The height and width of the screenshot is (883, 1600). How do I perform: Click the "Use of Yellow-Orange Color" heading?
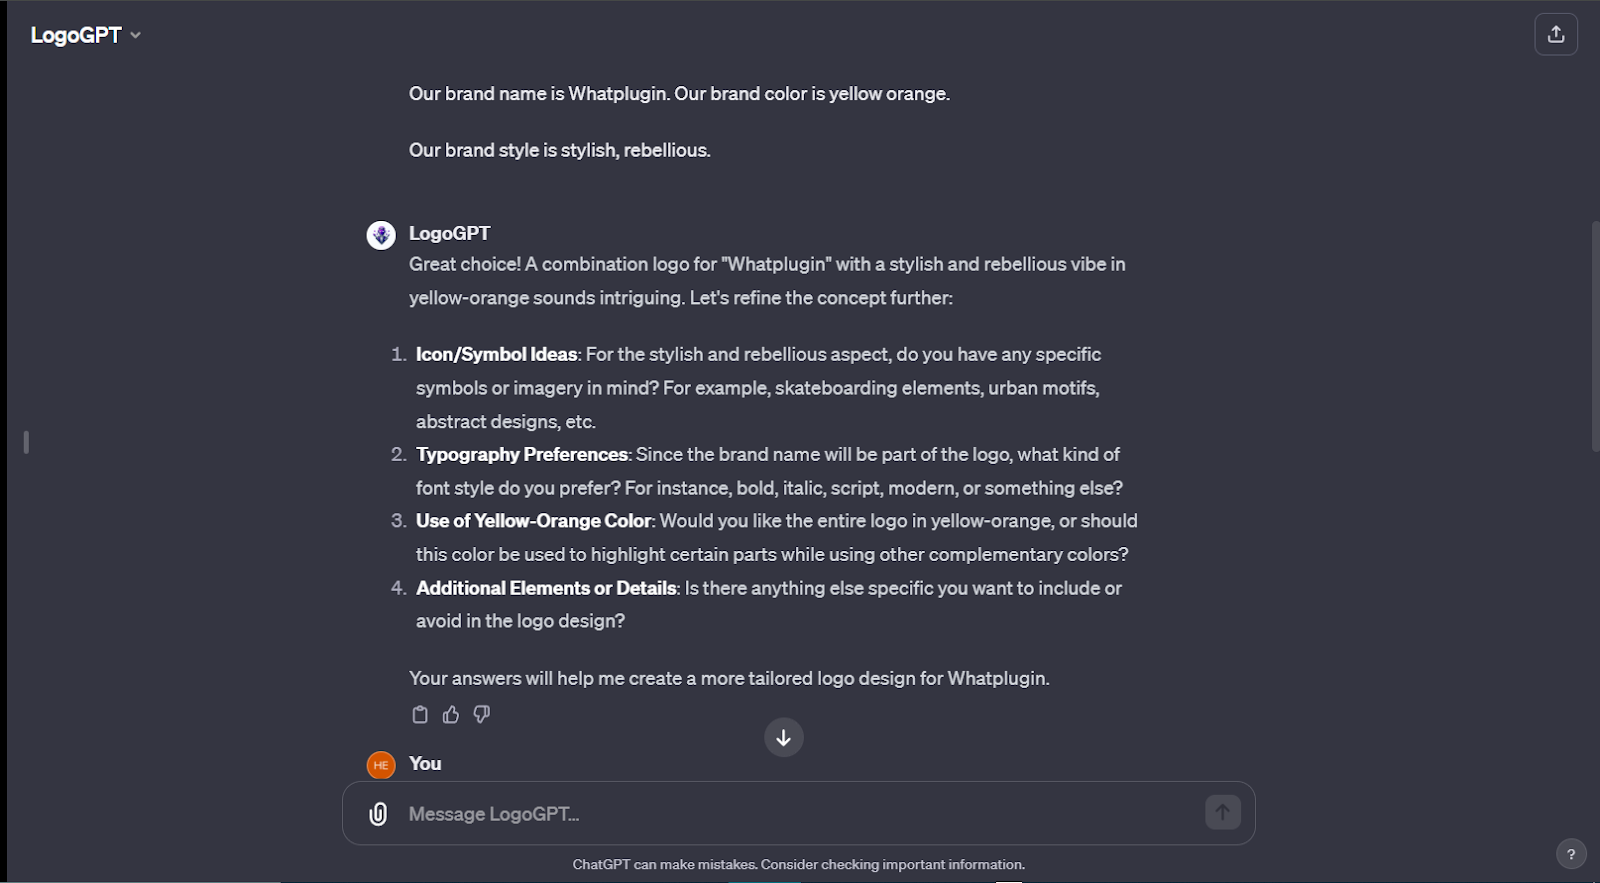(x=533, y=521)
